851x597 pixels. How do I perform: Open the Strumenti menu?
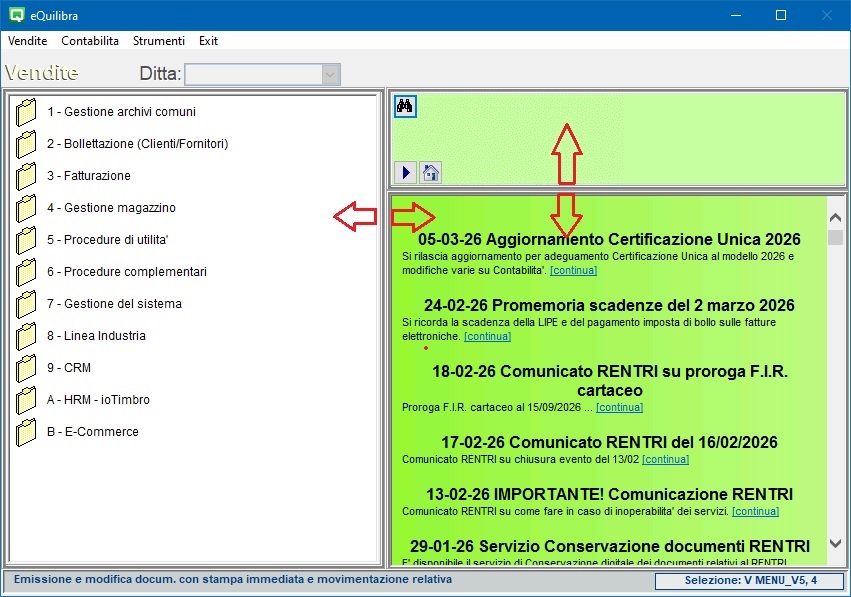159,41
